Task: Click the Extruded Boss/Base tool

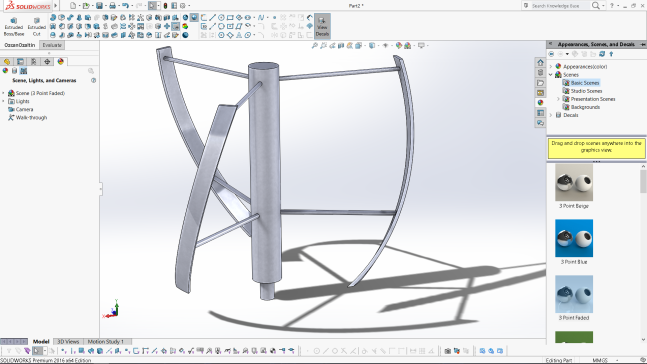Action: 14,26
